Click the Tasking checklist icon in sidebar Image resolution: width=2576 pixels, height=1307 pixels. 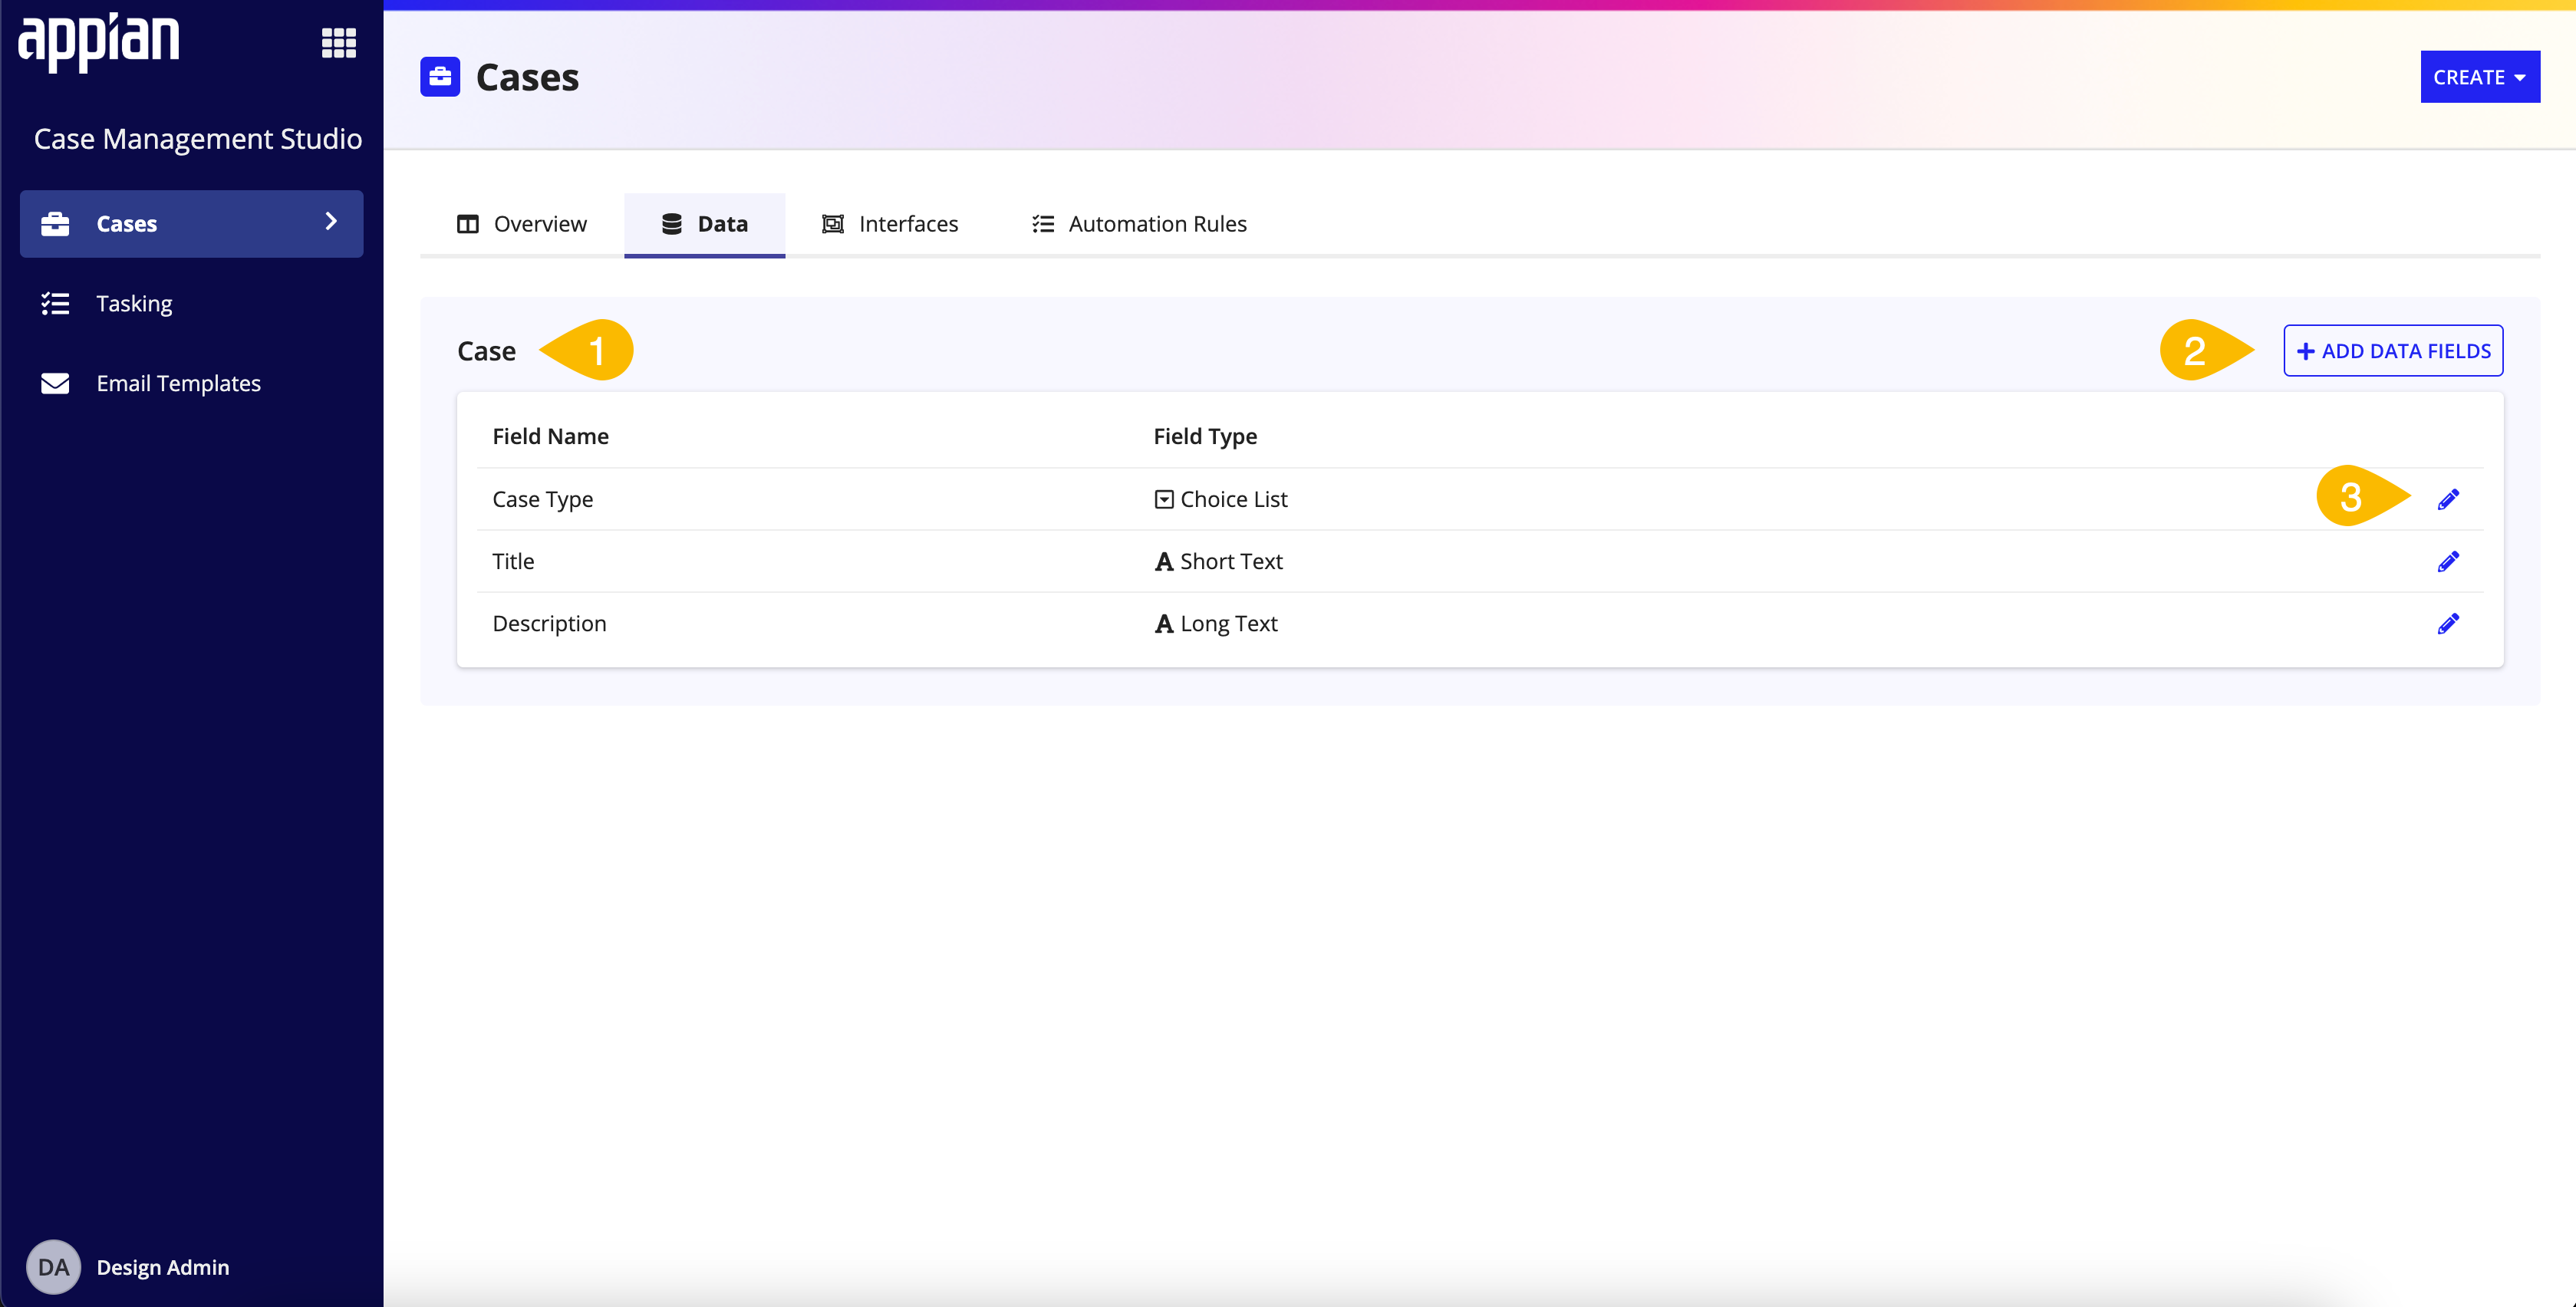(x=55, y=303)
